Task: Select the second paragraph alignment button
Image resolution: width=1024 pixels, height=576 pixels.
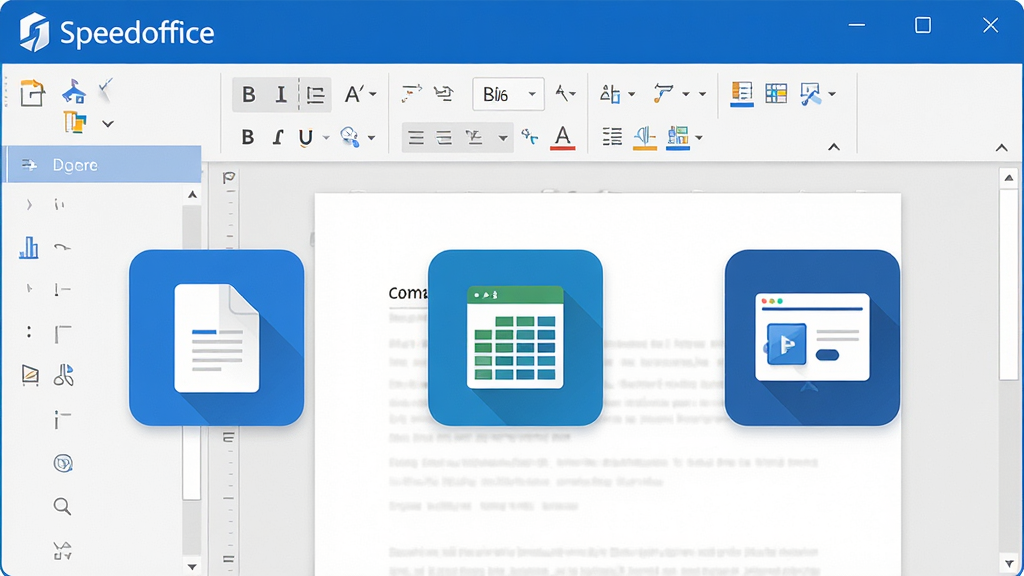Action: point(444,138)
